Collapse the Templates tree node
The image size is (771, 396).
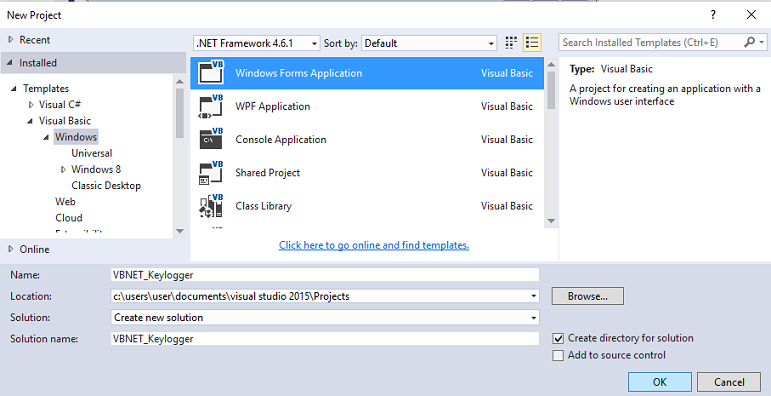[x=14, y=89]
